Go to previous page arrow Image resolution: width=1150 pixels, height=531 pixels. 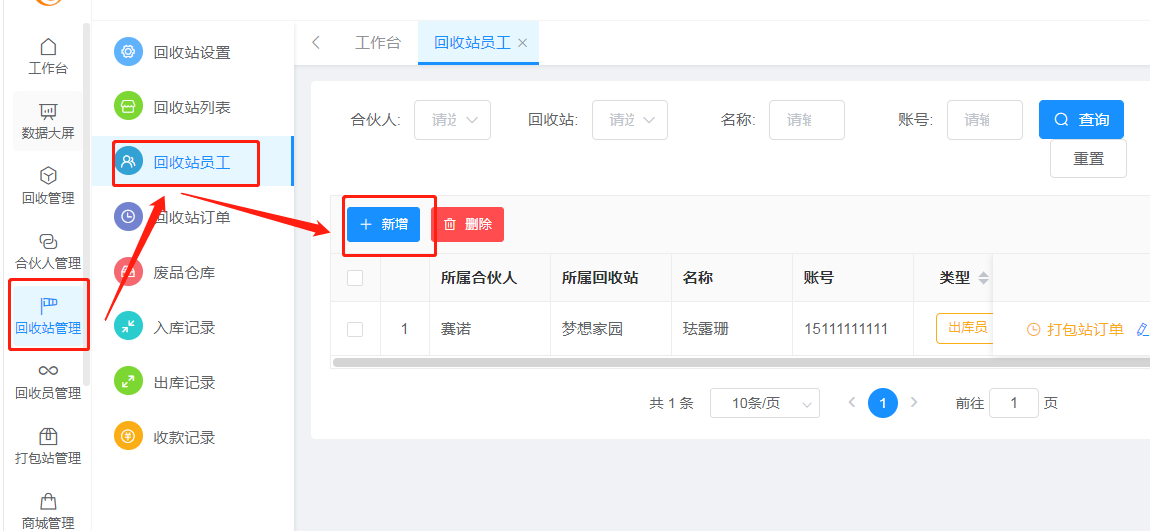point(851,402)
